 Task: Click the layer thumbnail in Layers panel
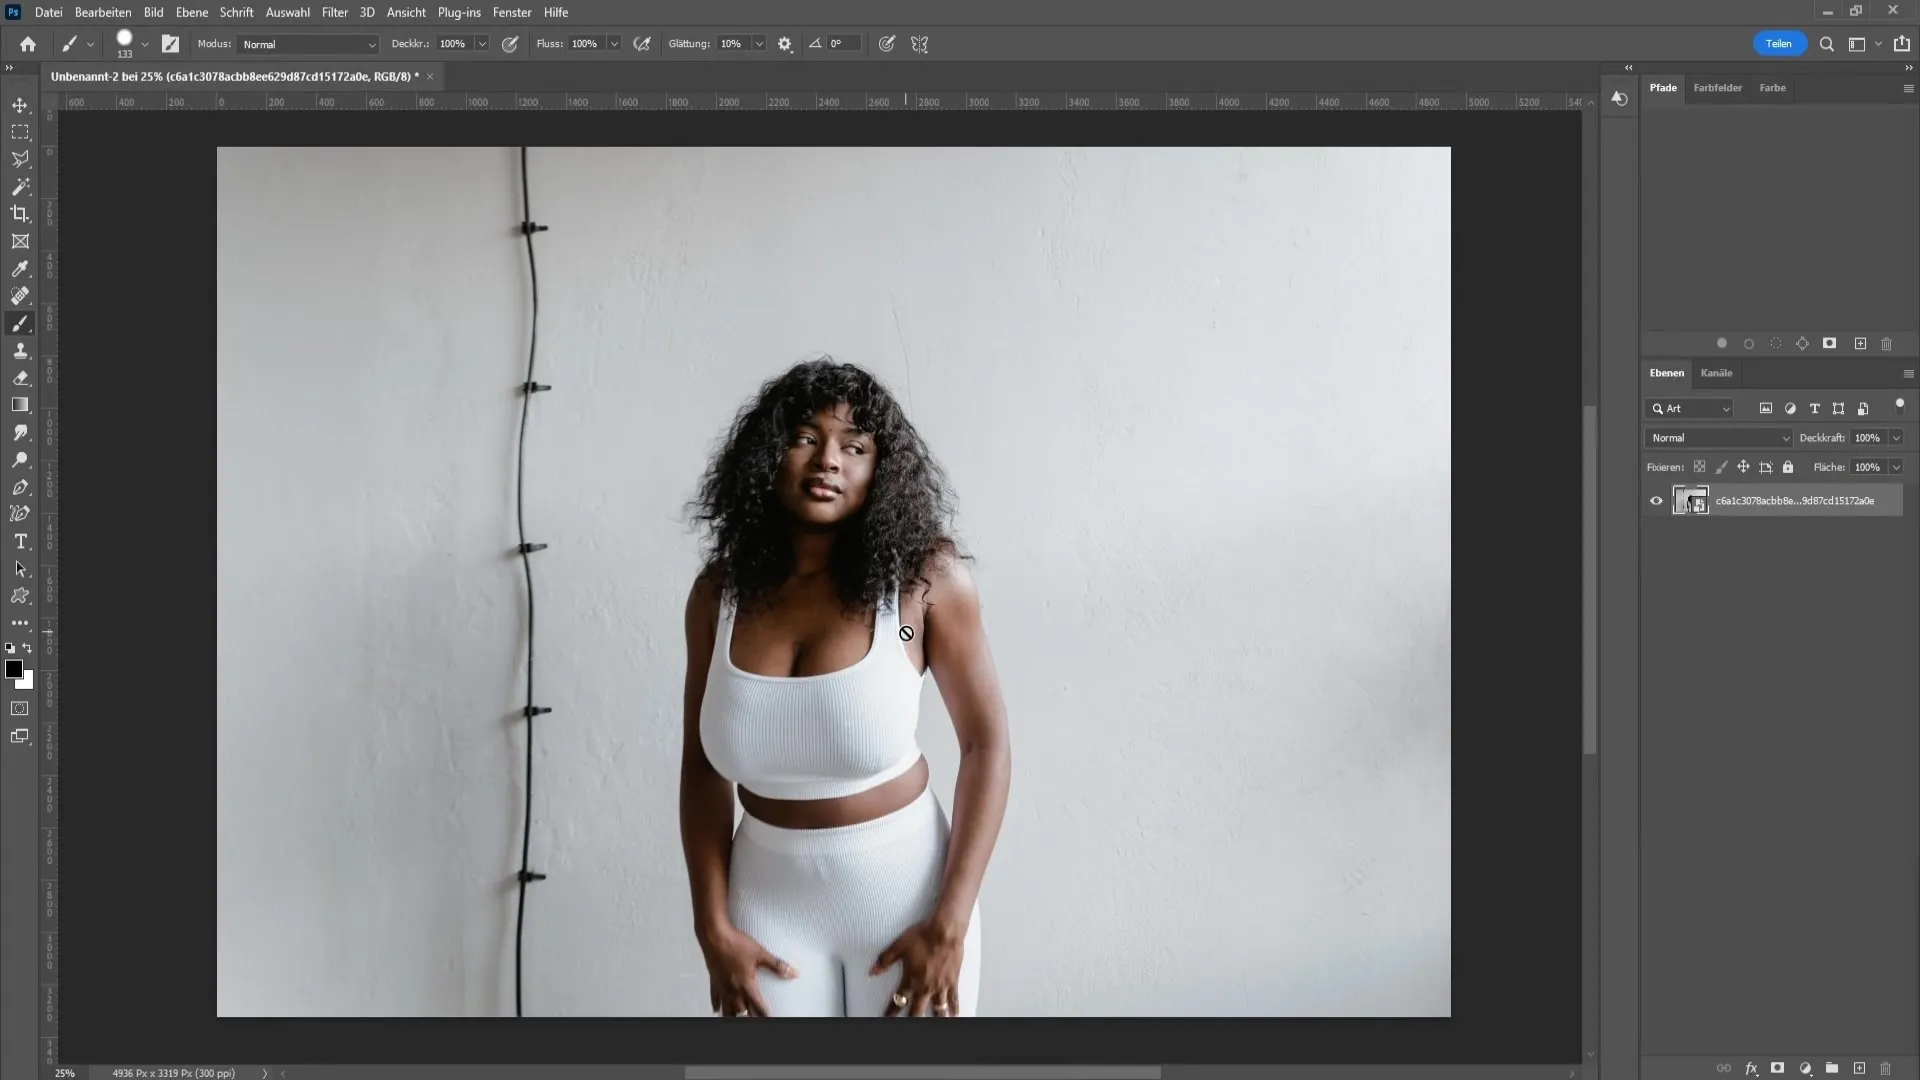click(1692, 500)
